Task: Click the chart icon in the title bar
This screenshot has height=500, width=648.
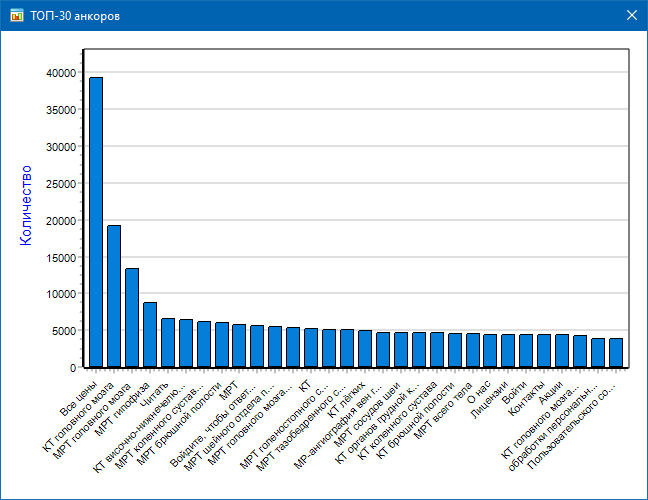Action: point(17,16)
